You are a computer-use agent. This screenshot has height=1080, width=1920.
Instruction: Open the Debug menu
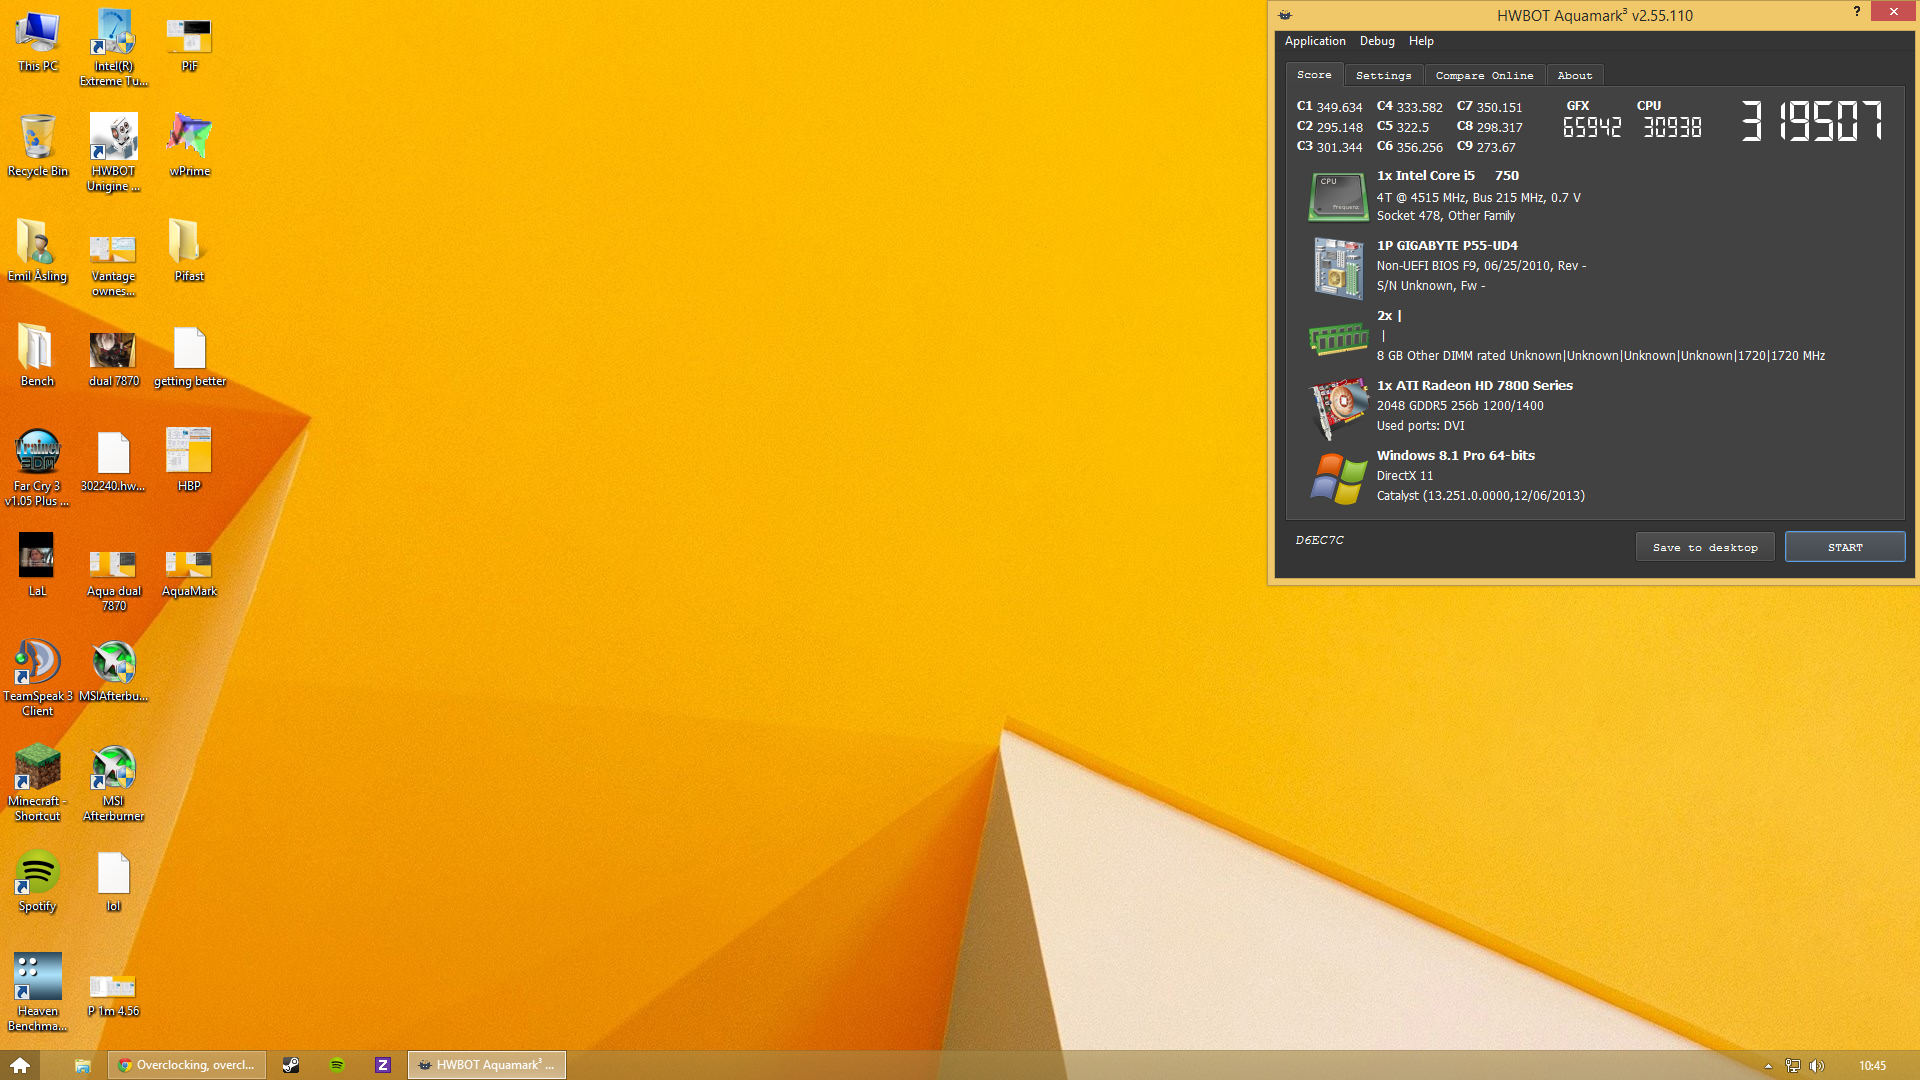click(x=1376, y=41)
